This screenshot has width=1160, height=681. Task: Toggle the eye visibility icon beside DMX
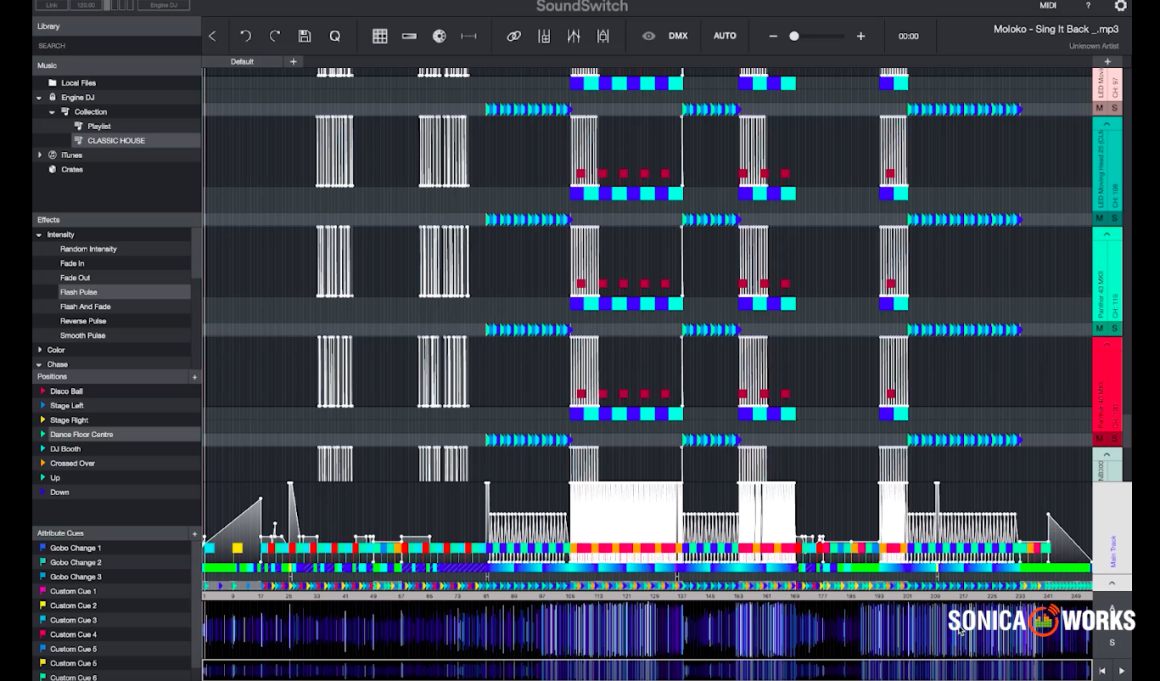[x=649, y=36]
